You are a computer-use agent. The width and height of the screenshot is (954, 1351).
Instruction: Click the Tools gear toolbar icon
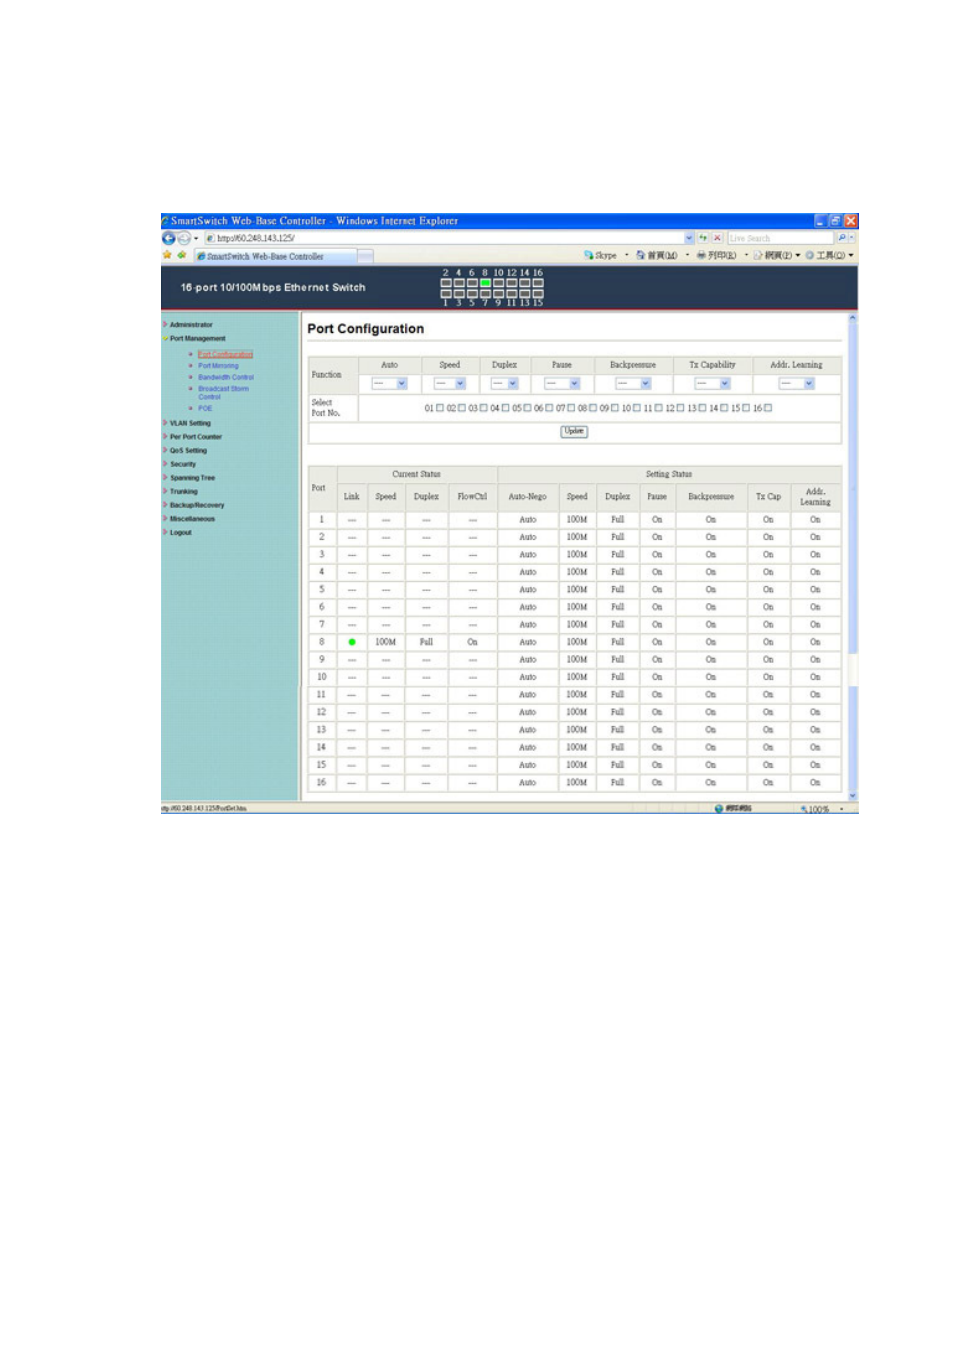[809, 255]
